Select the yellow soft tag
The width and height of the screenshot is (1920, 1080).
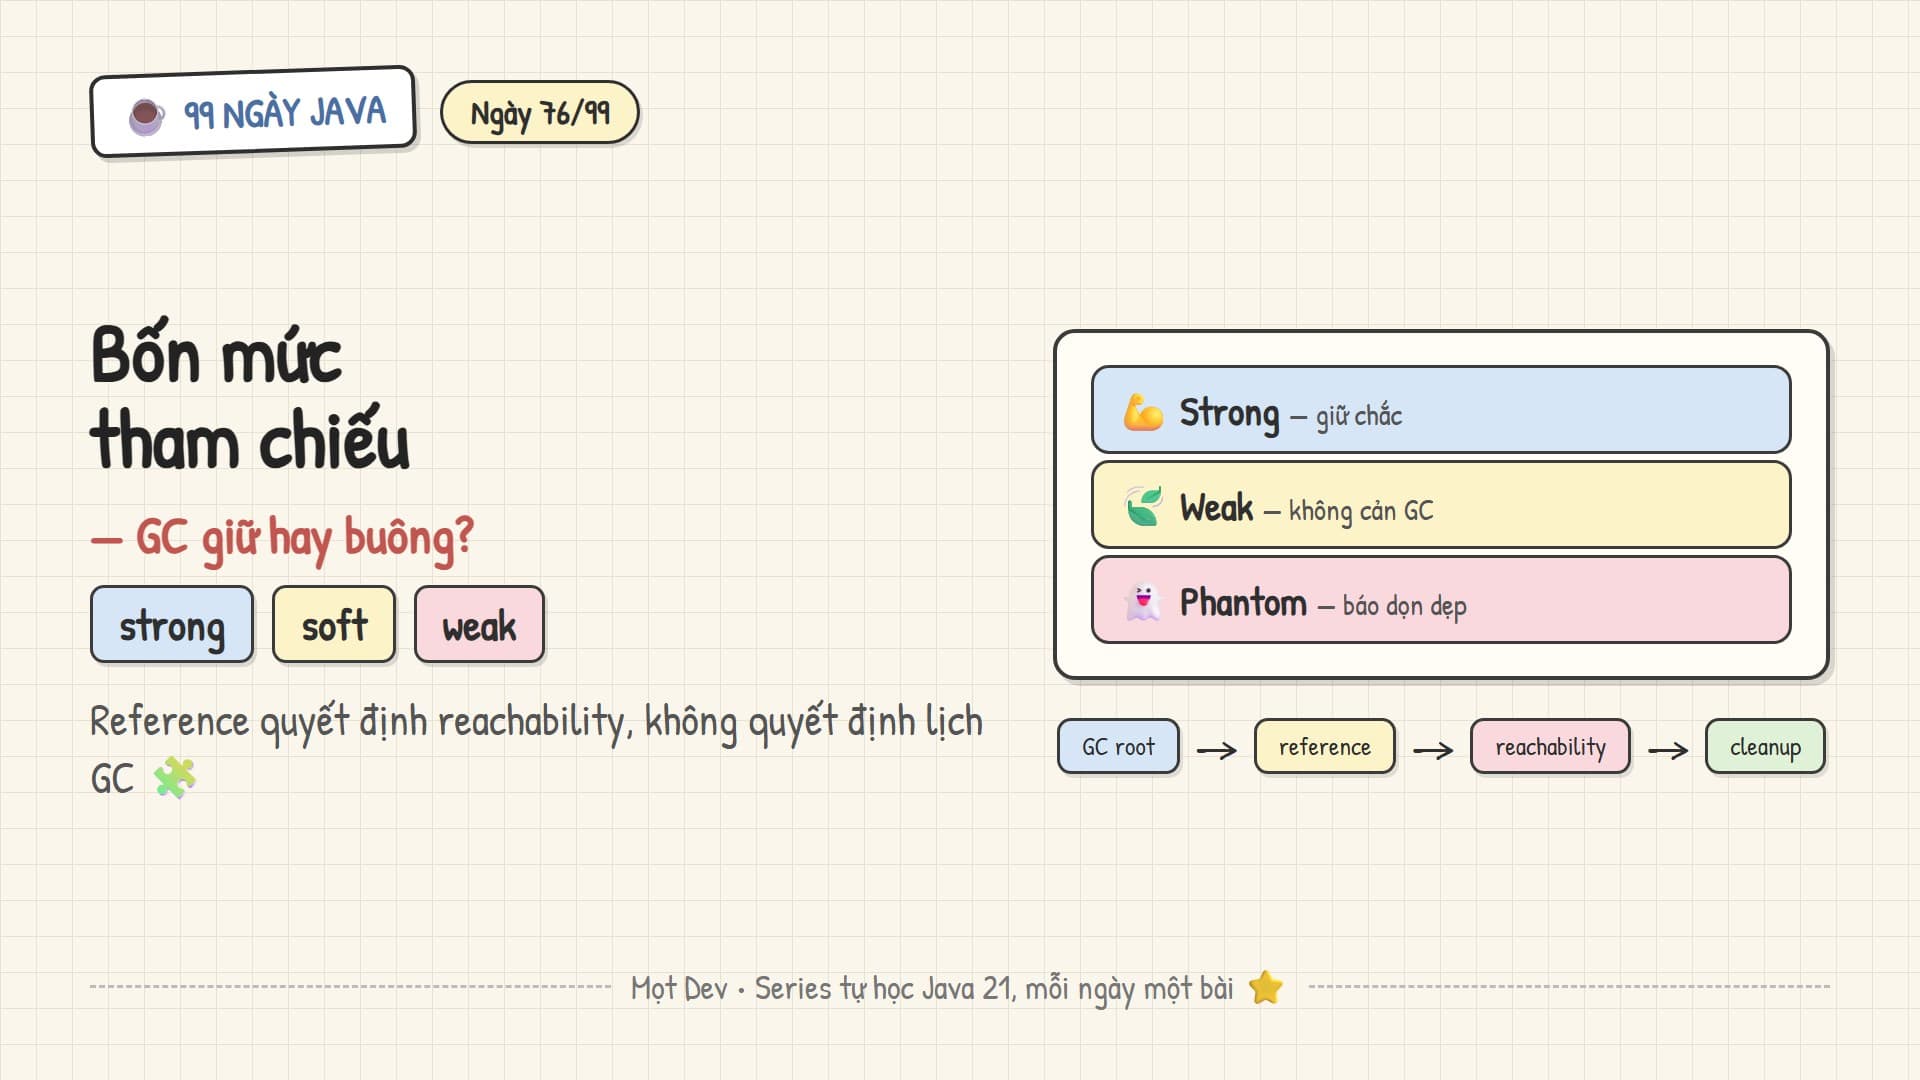334,625
